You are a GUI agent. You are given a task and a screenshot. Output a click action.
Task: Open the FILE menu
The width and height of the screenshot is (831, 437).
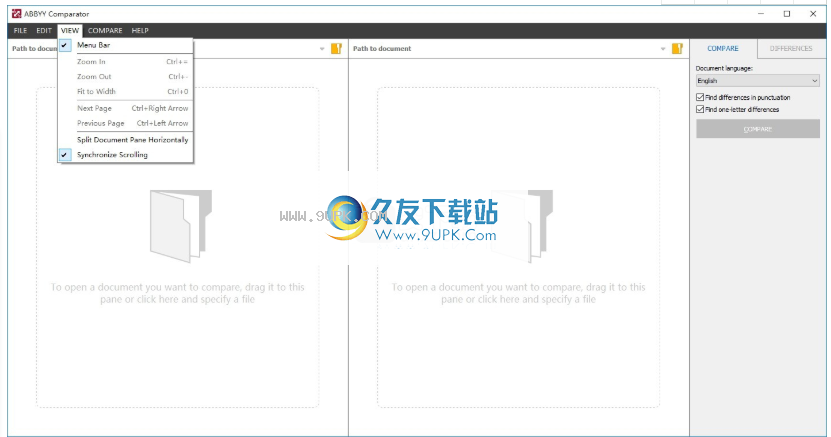[20, 31]
